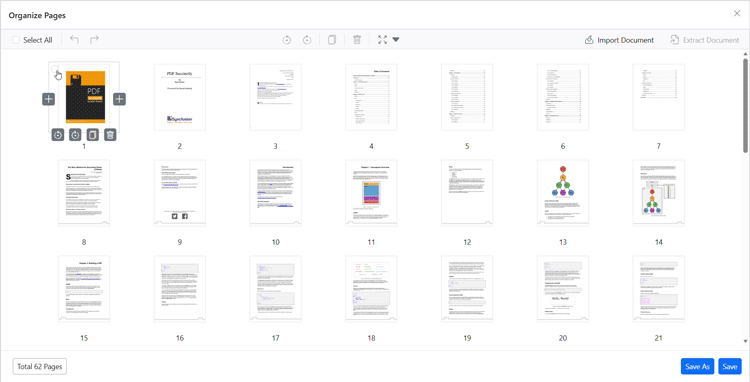
Task: Insert a blank page right of page 1
Action: [x=120, y=99]
